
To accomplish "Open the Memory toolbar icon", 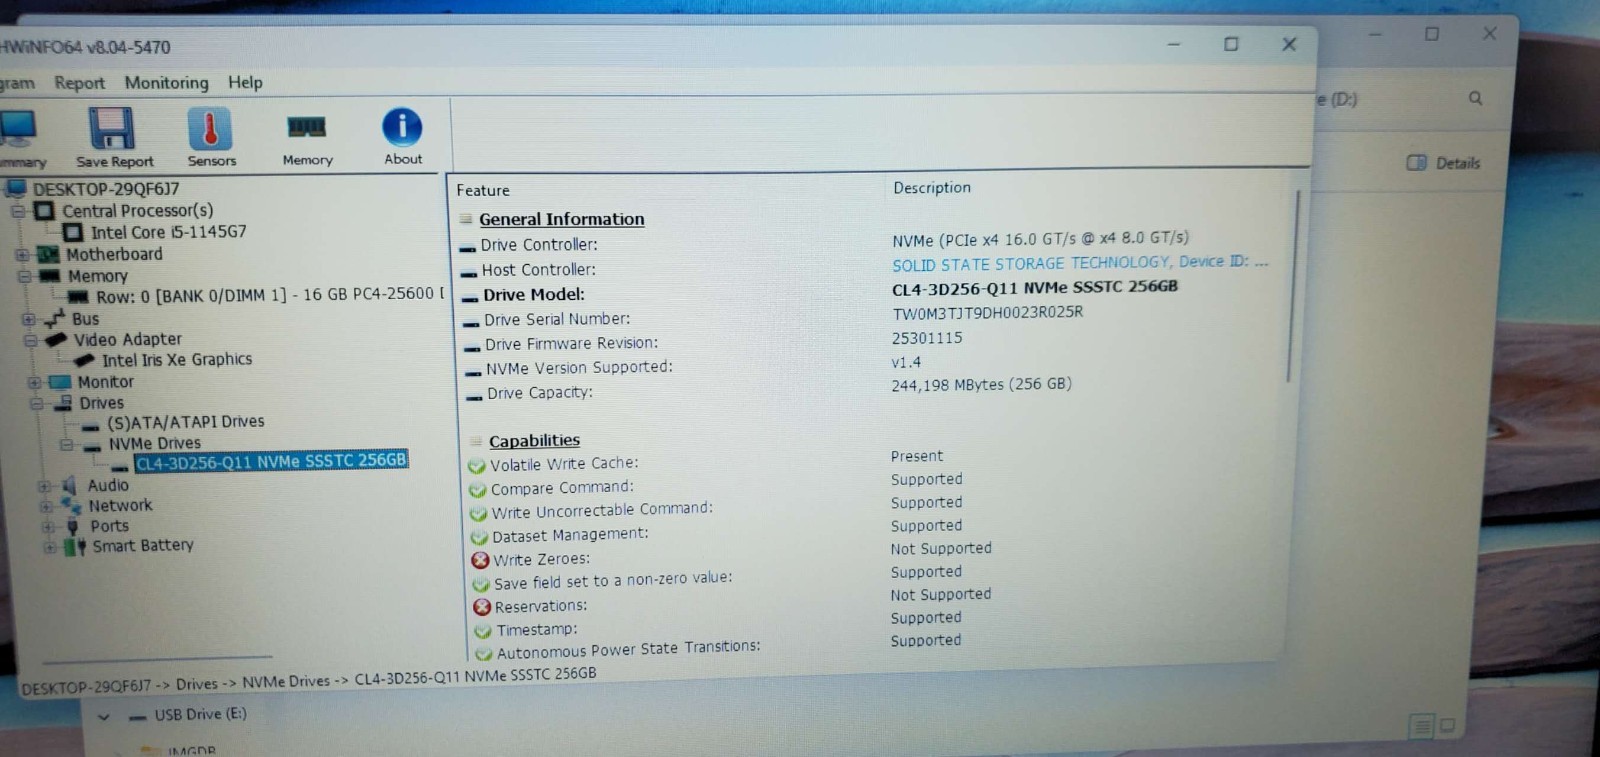I will click(x=306, y=127).
